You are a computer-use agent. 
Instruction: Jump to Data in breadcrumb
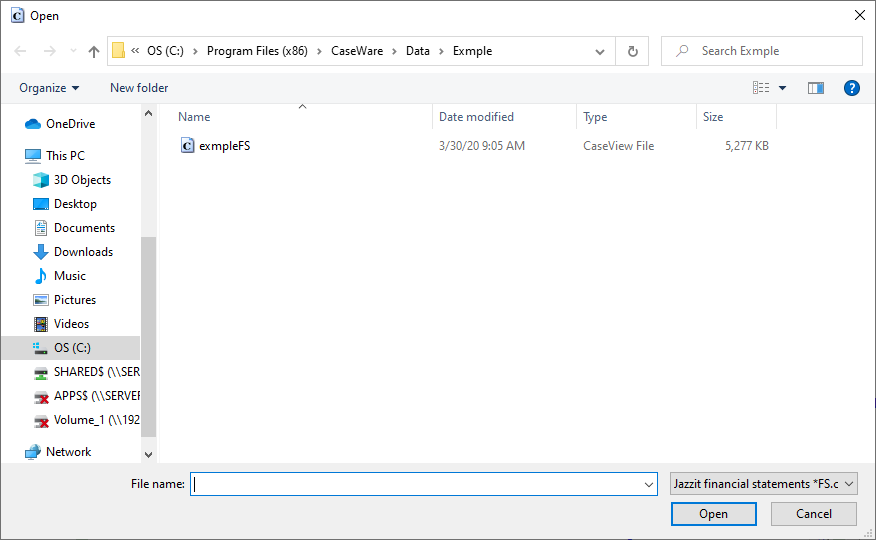click(418, 51)
